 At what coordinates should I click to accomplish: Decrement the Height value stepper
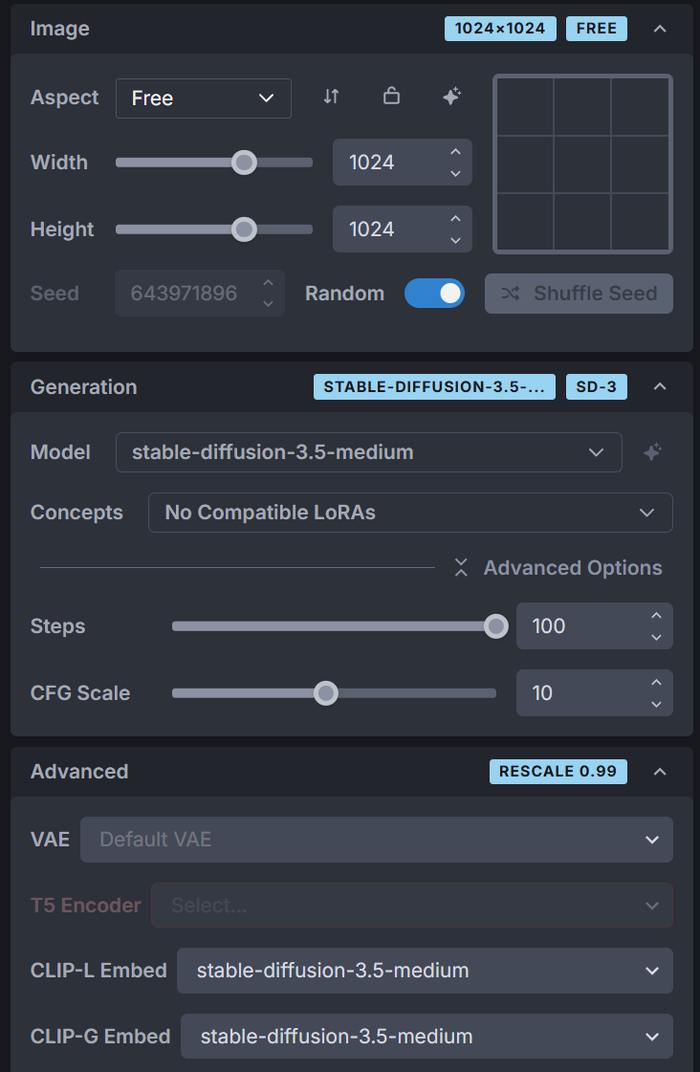click(x=456, y=240)
